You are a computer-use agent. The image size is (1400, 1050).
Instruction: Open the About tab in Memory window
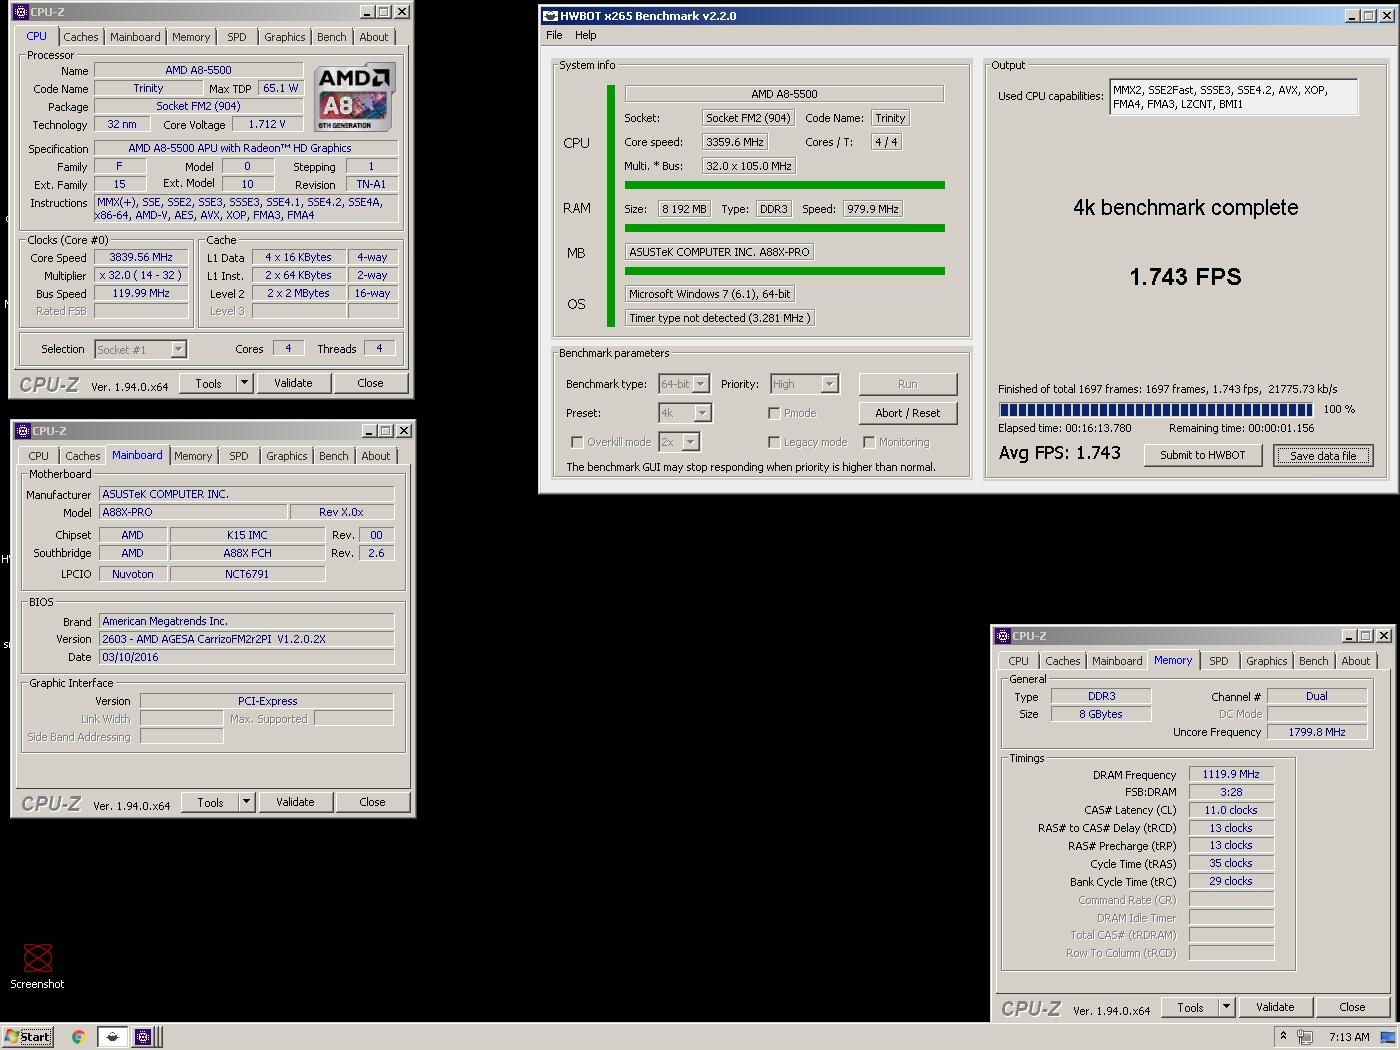(x=1356, y=661)
